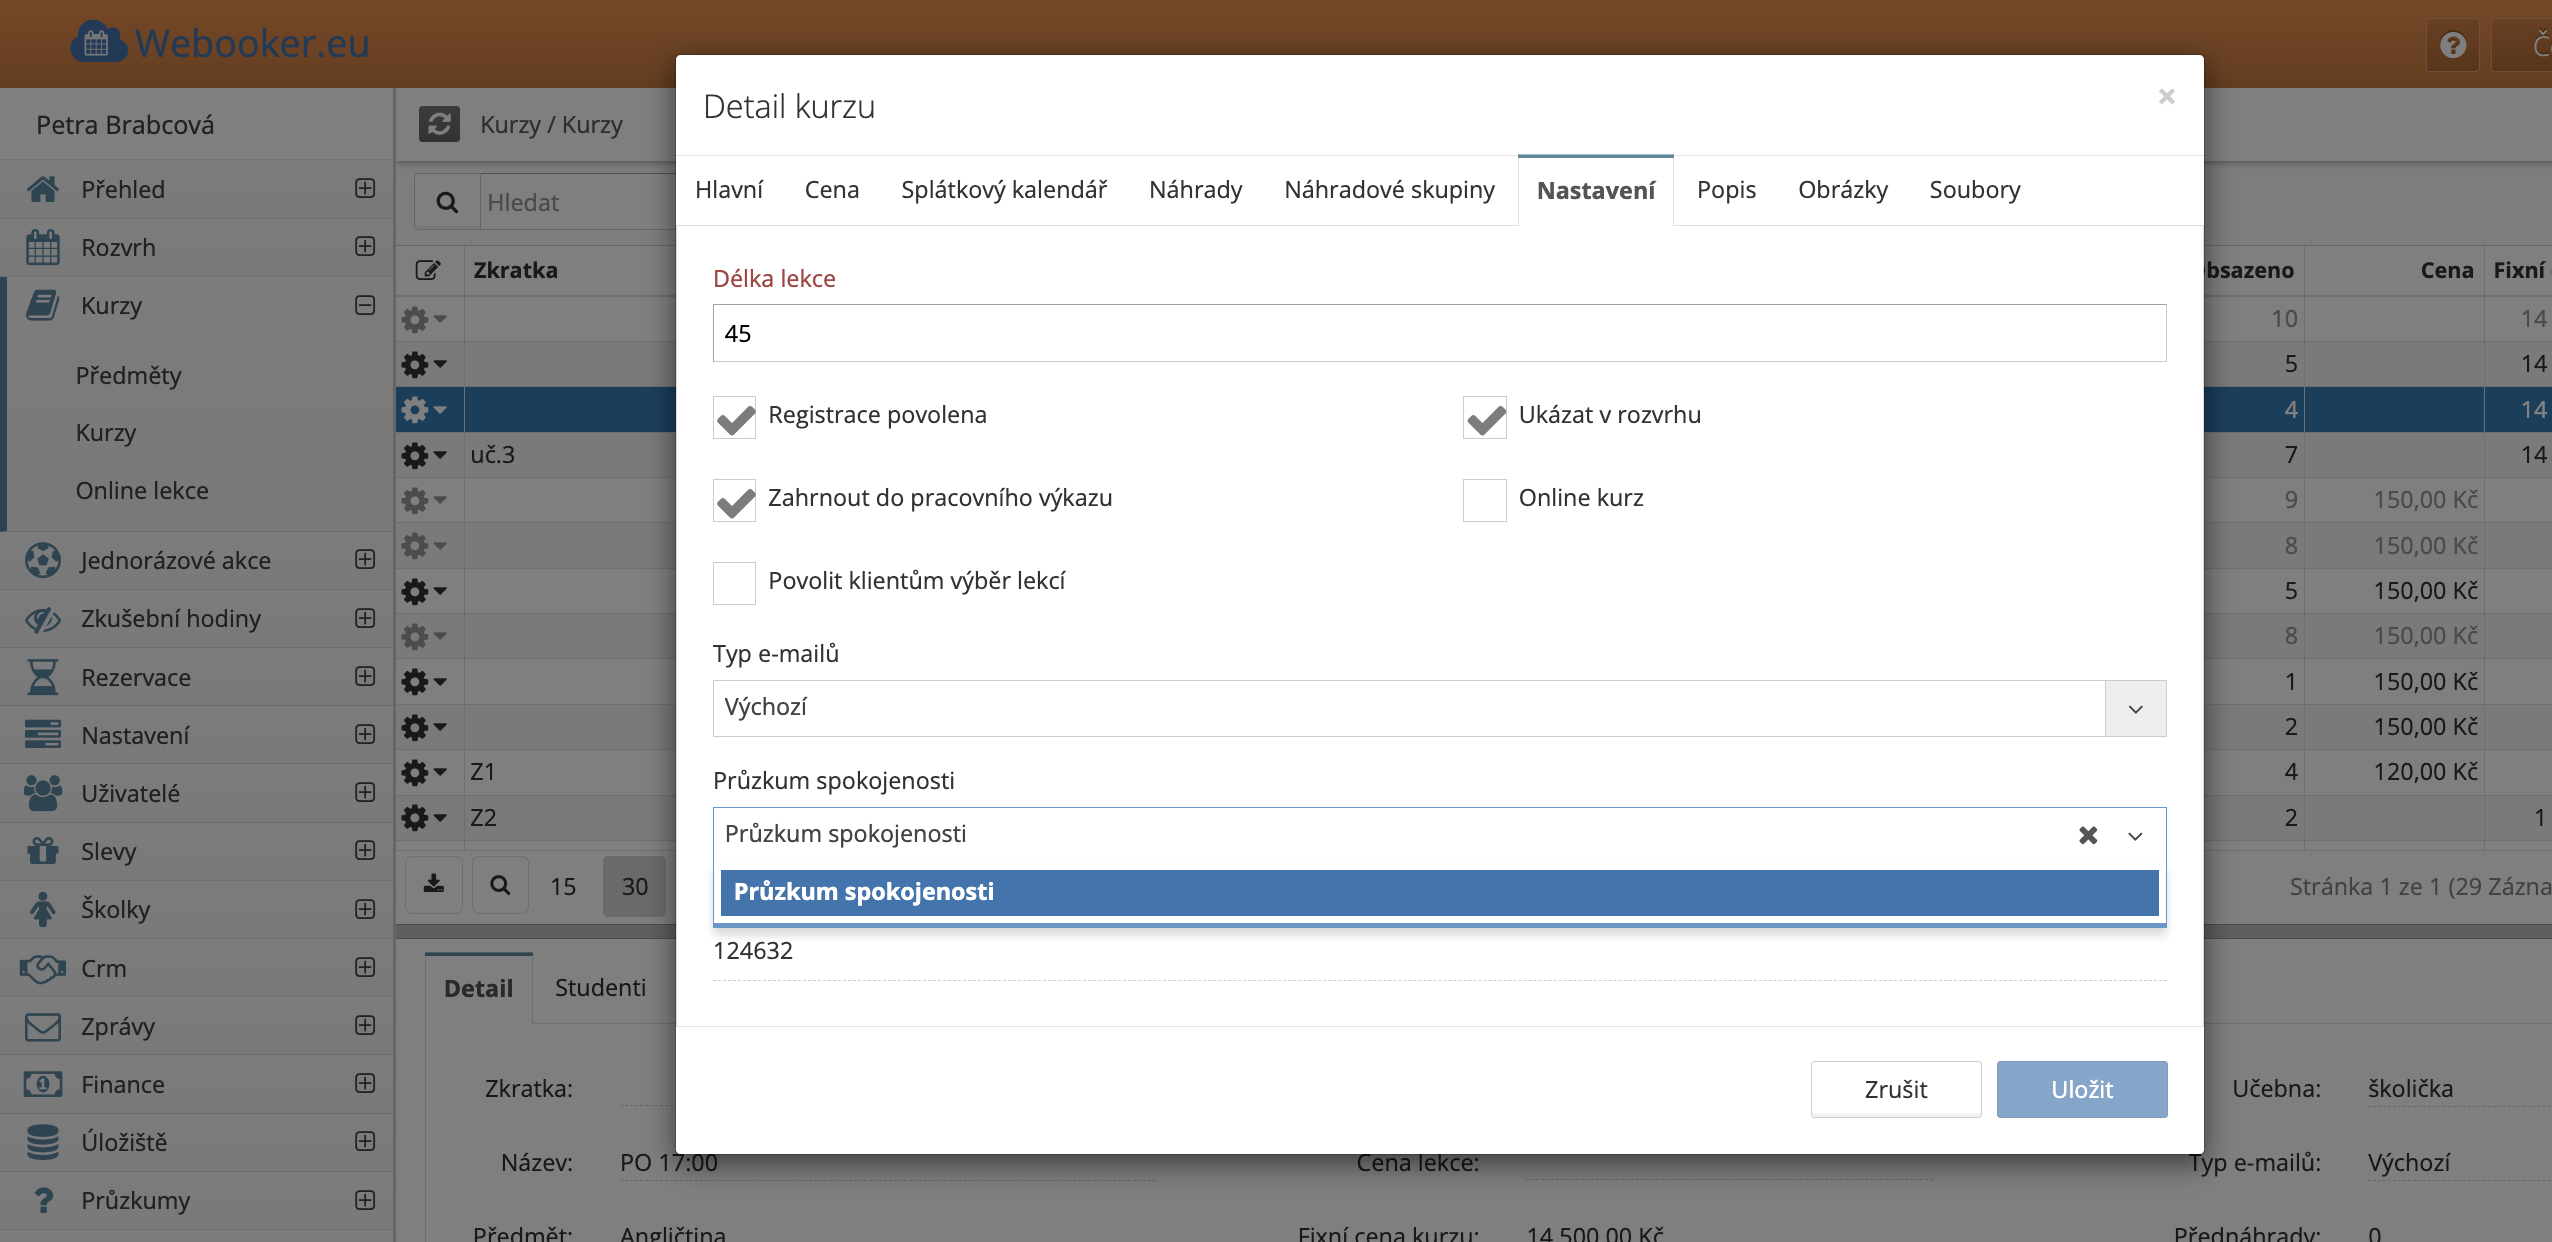This screenshot has width=2552, height=1242.
Task: Click the Rozvrh calendar icon in sidebar
Action: pyautogui.click(x=42, y=247)
